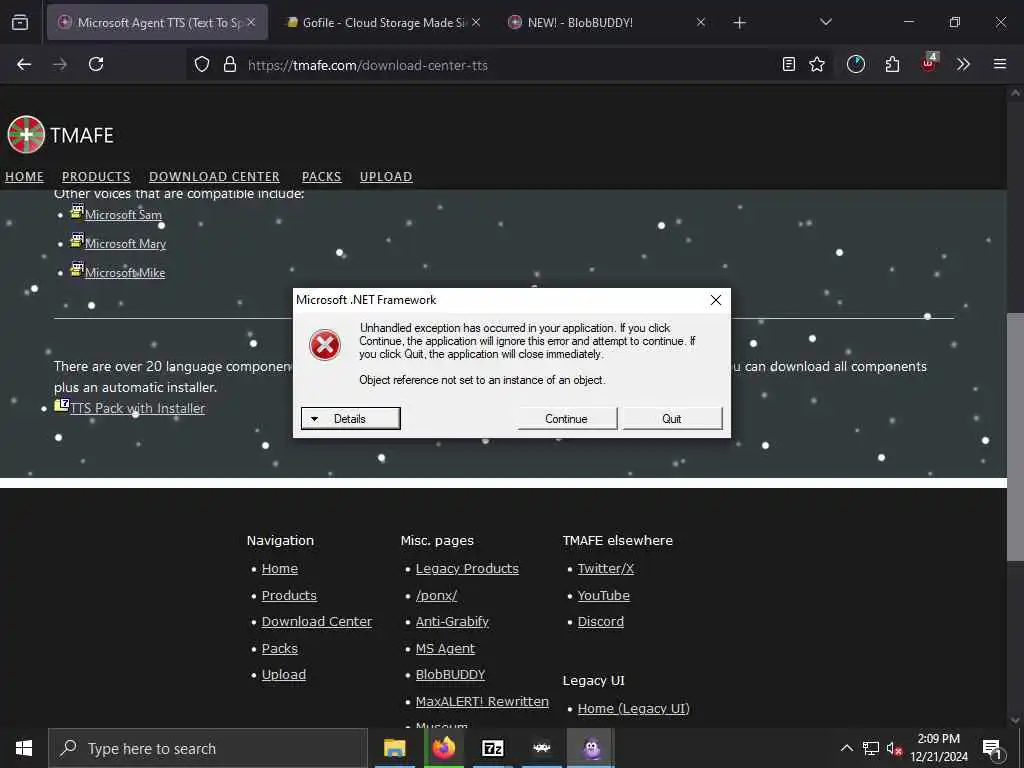Toggle reader view icon in address bar
This screenshot has width=1024, height=768.
tap(789, 64)
